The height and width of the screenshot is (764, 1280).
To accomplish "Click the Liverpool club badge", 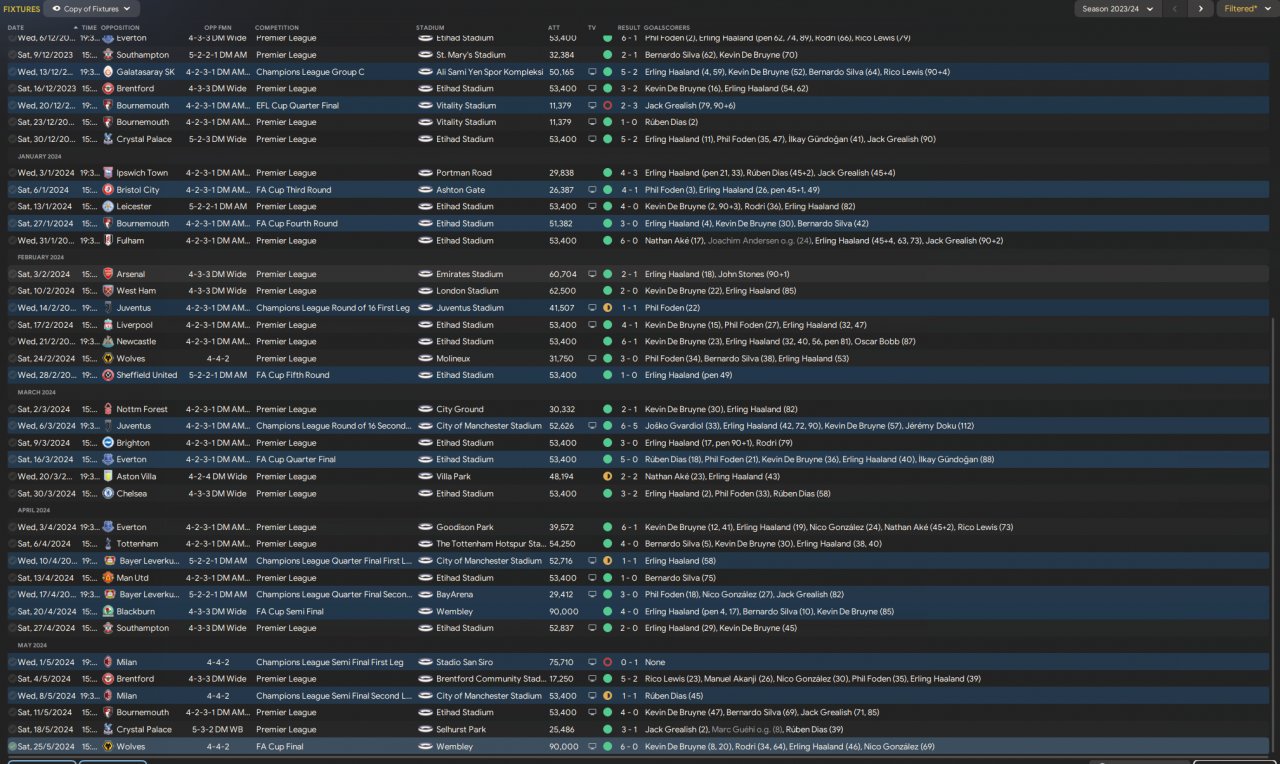I will point(108,325).
